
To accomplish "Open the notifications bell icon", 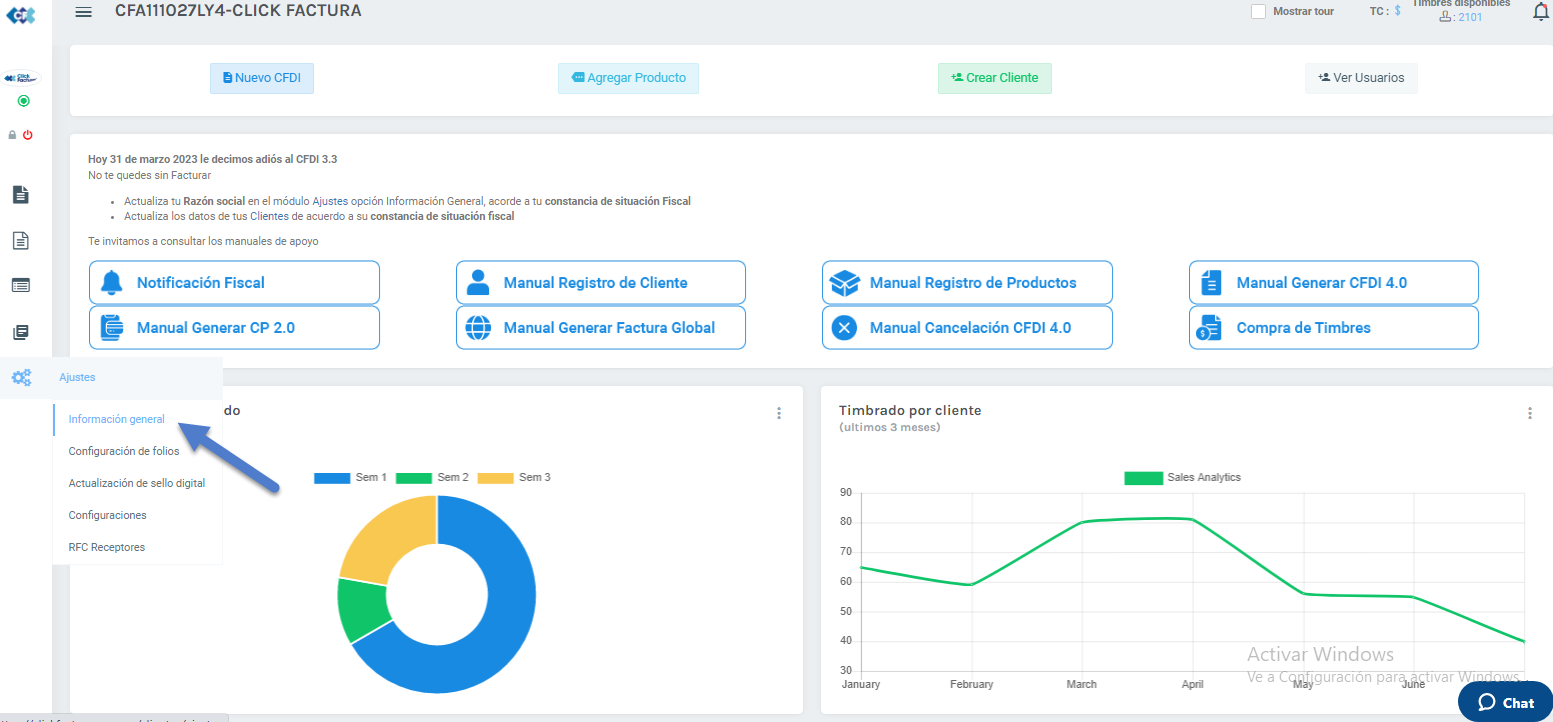I will (x=1540, y=12).
